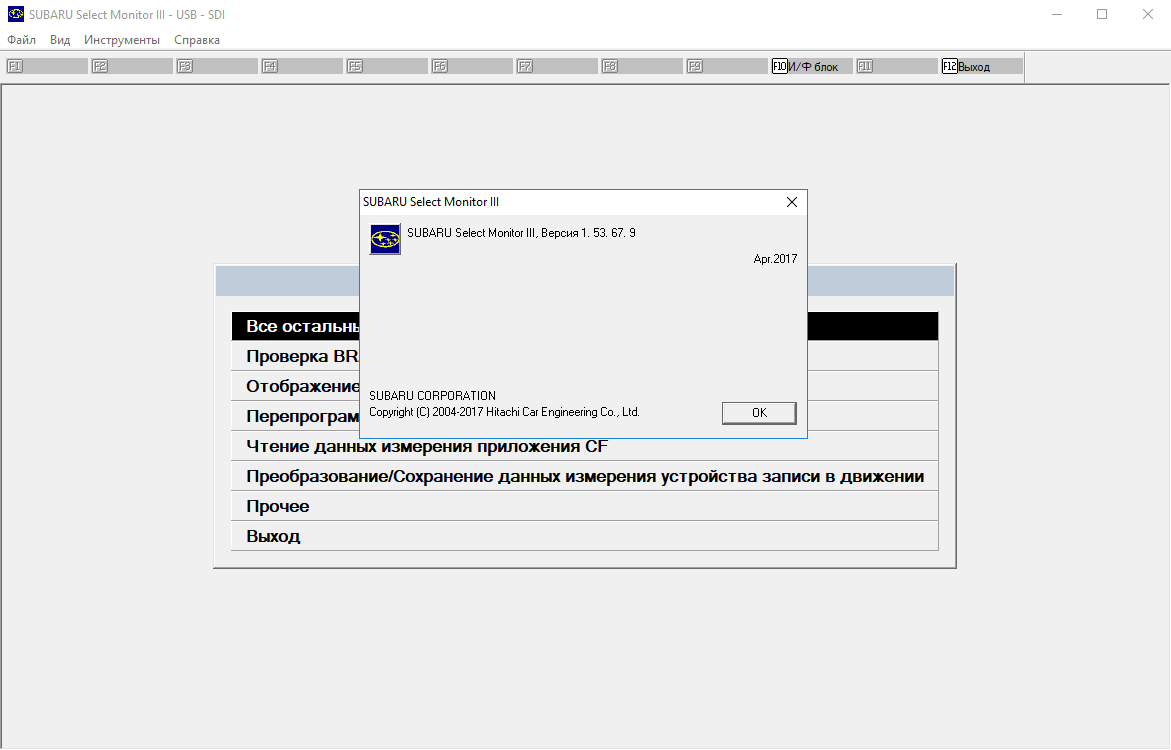This screenshot has height=750, width=1171.
Task: Click the F6 function key button
Action: click(471, 66)
